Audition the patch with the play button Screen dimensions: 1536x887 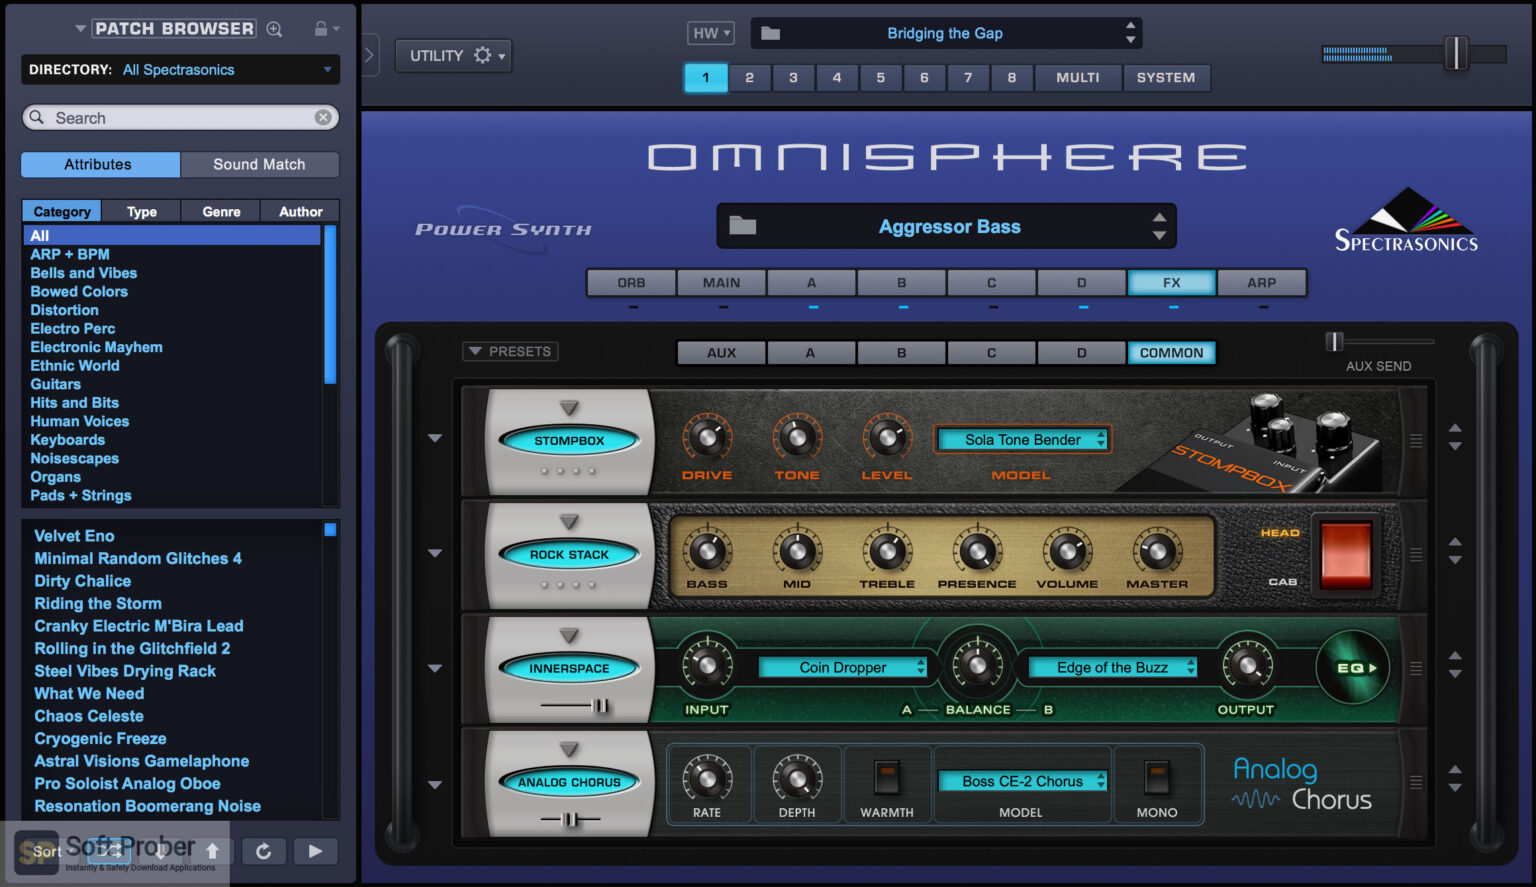[315, 851]
